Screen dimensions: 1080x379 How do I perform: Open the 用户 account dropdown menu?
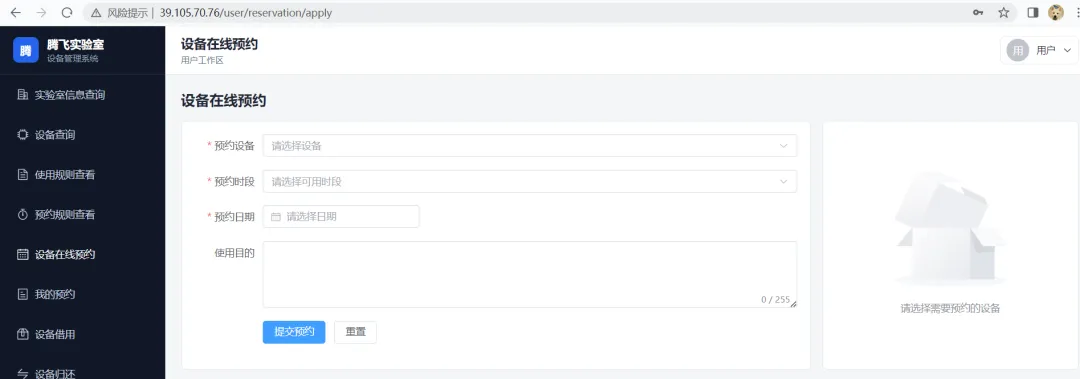coord(1039,50)
